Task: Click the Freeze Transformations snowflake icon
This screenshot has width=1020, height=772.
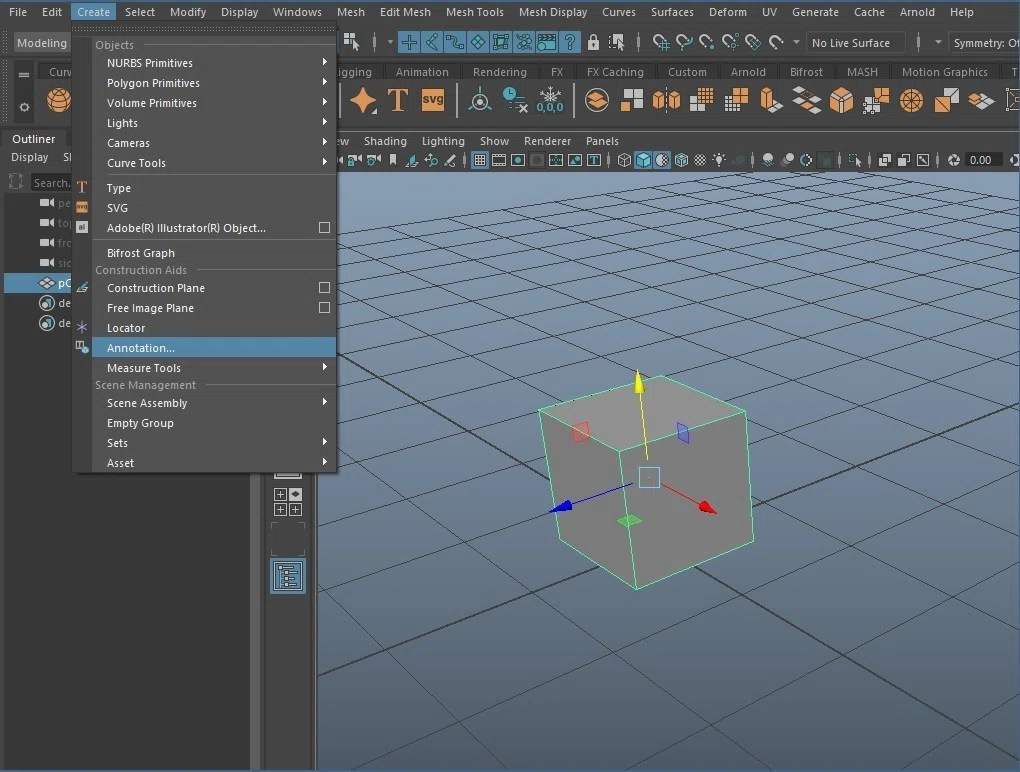Action: pyautogui.click(x=550, y=100)
